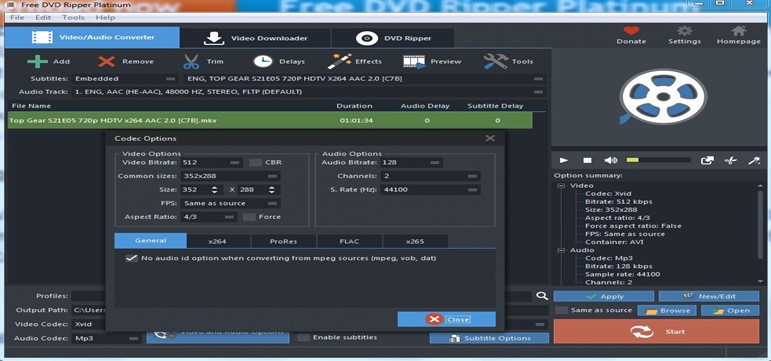This screenshot has height=361, width=771.
Task: Toggle the Force aspect ratio checkbox
Action: click(x=249, y=217)
